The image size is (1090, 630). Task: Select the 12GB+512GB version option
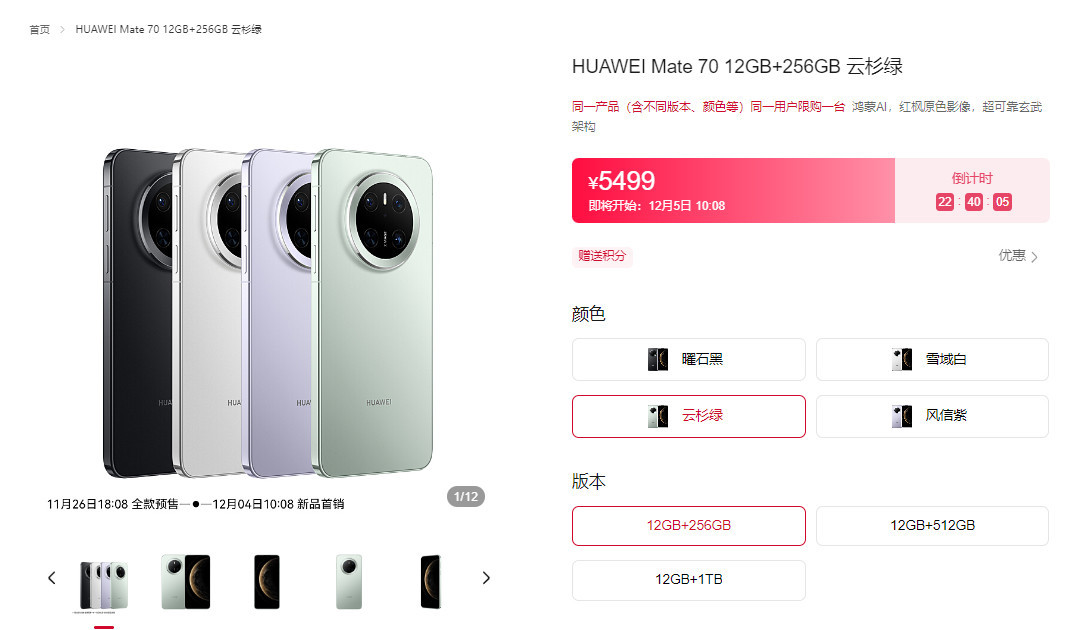point(932,526)
